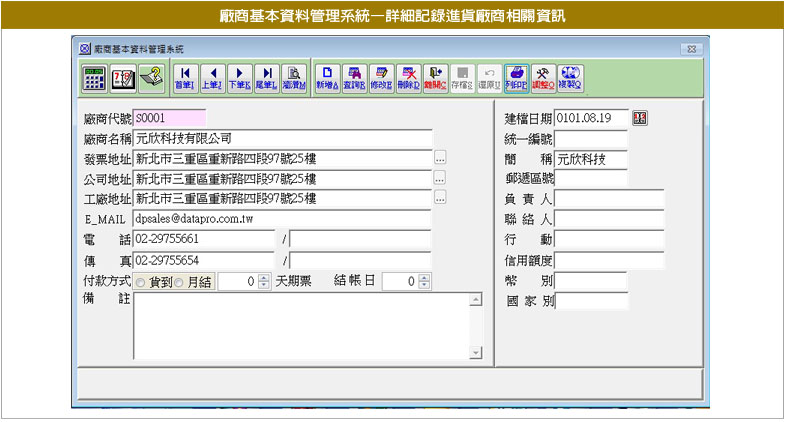The width and height of the screenshot is (786, 422).
Task: Select 月結 payment method radio button
Action: [180, 282]
